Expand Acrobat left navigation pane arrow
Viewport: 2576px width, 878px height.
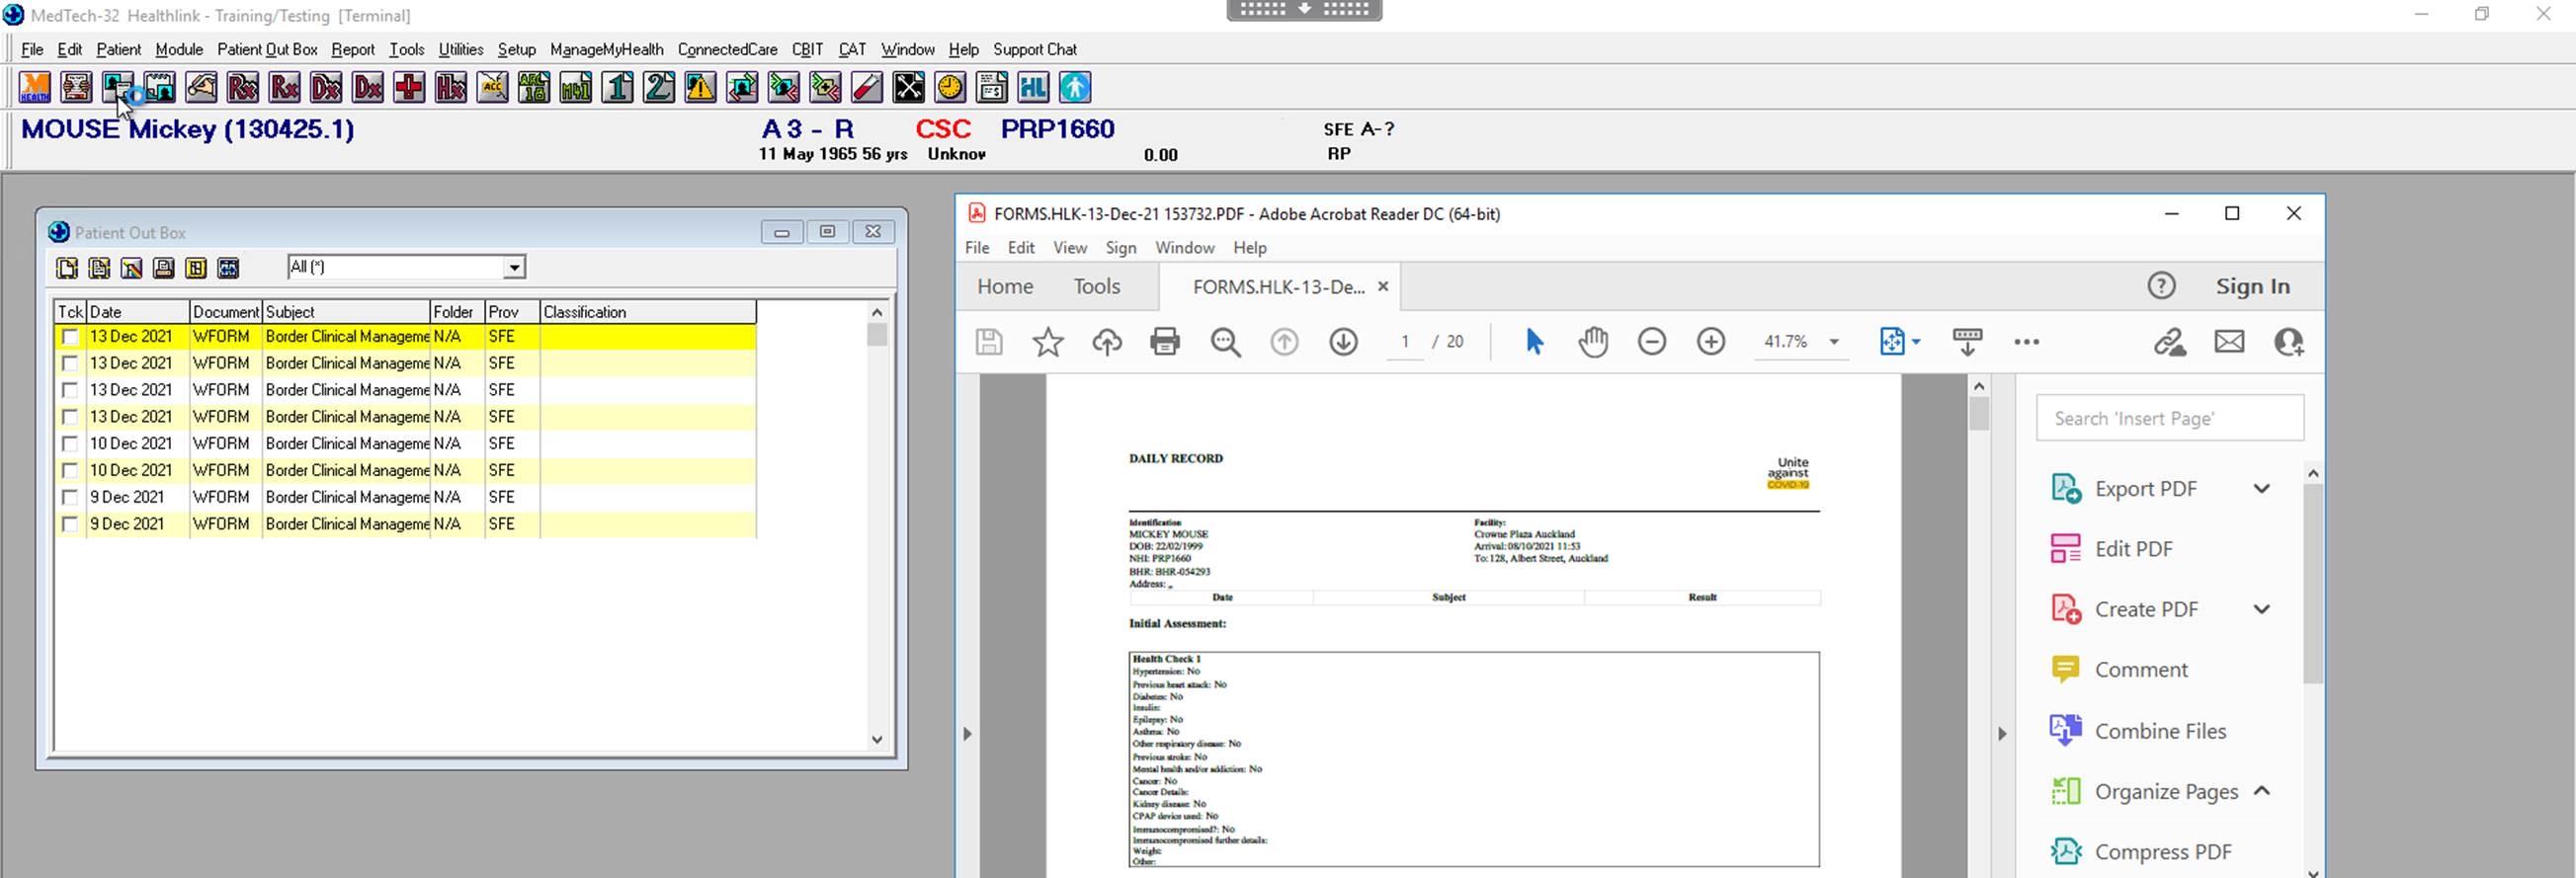pos(967,734)
